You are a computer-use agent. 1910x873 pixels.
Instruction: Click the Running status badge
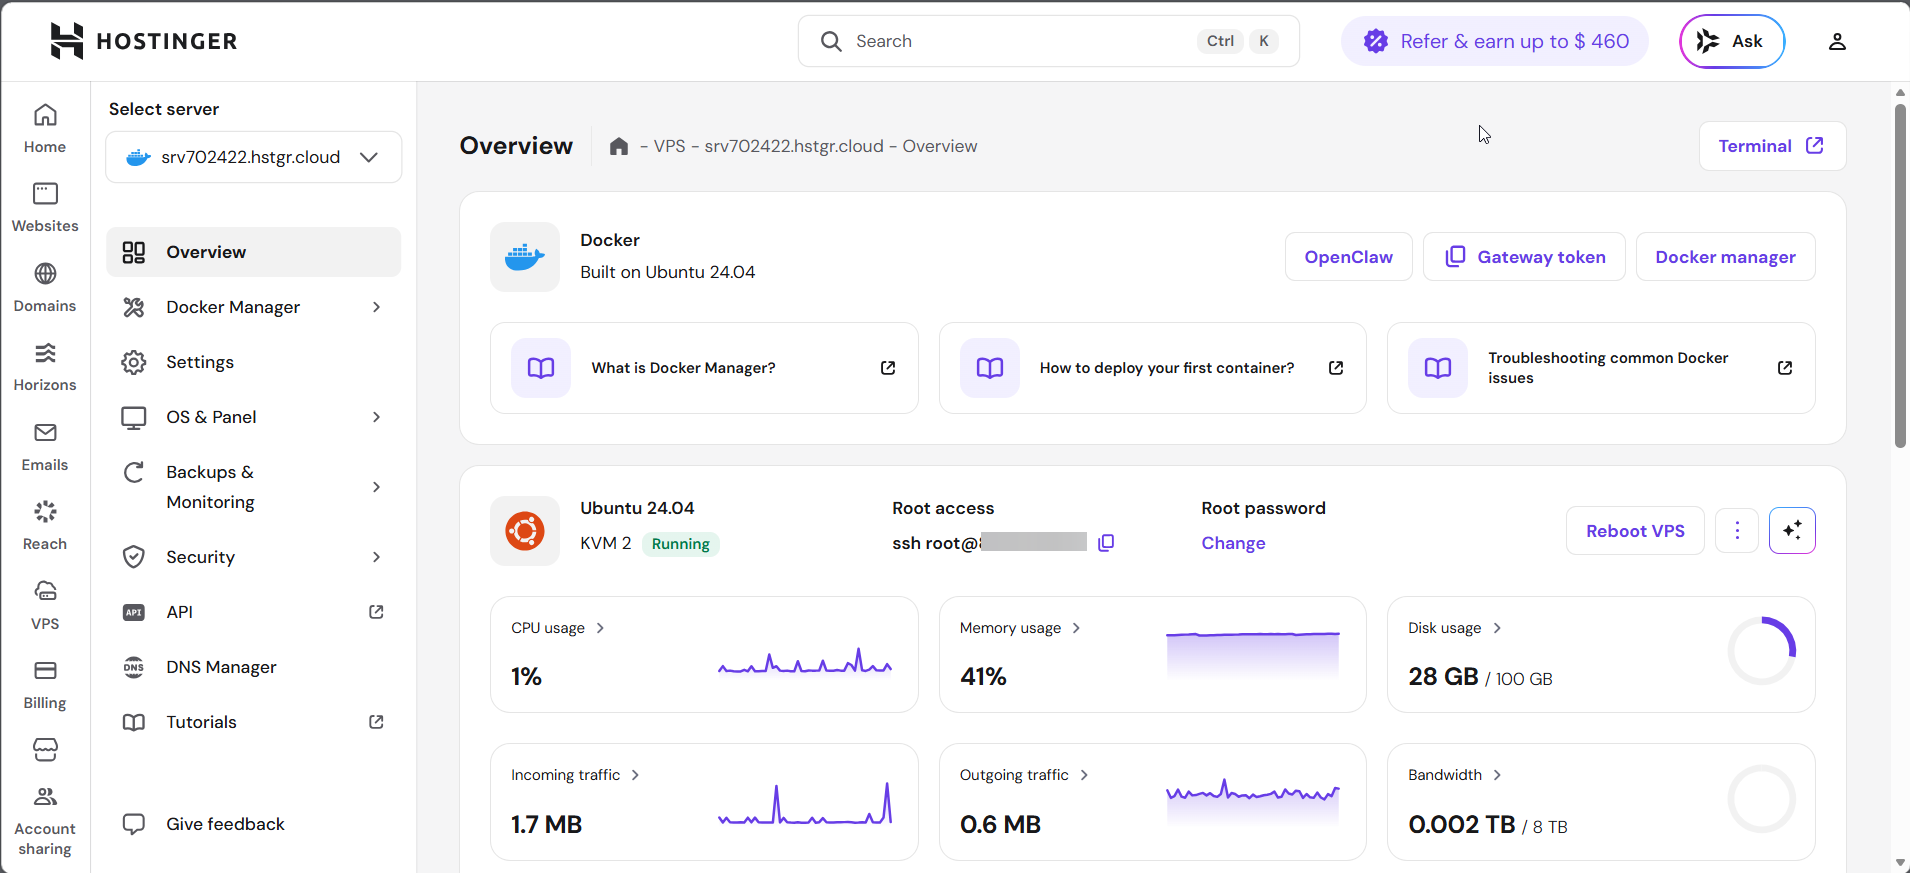[x=681, y=544]
